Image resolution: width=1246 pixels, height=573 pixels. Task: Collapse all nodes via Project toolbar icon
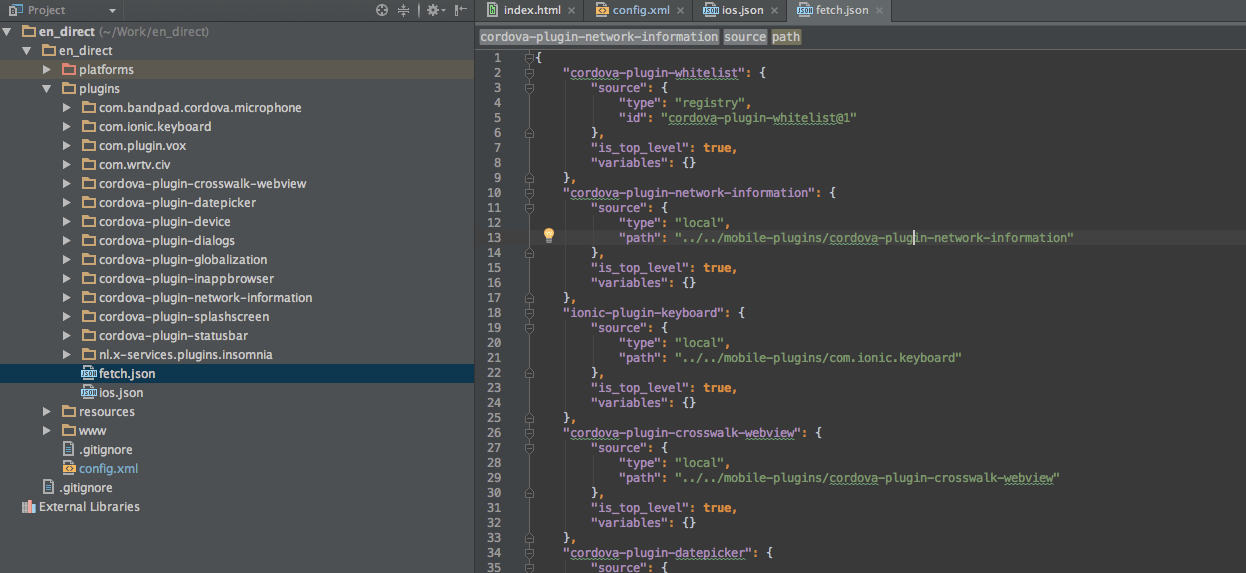coord(404,10)
